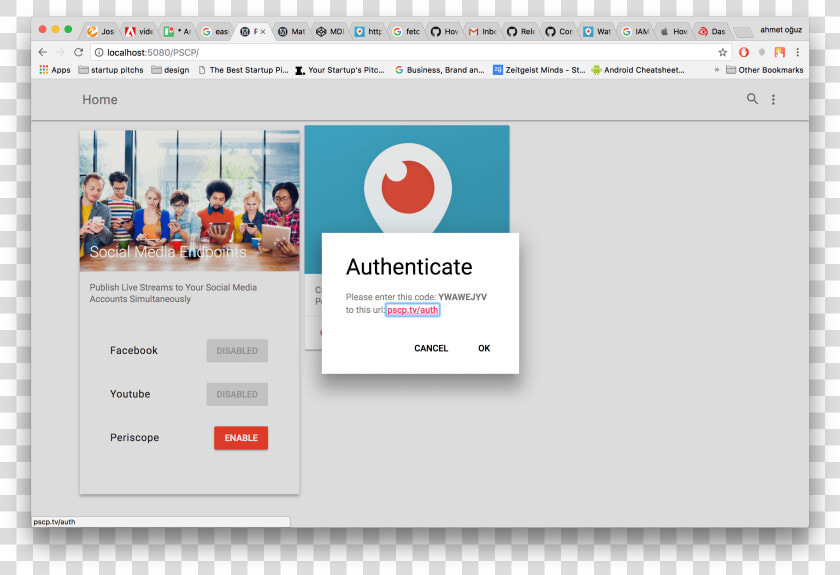Click the Facebook DISABLED button
This screenshot has width=840, height=575.
[237, 350]
